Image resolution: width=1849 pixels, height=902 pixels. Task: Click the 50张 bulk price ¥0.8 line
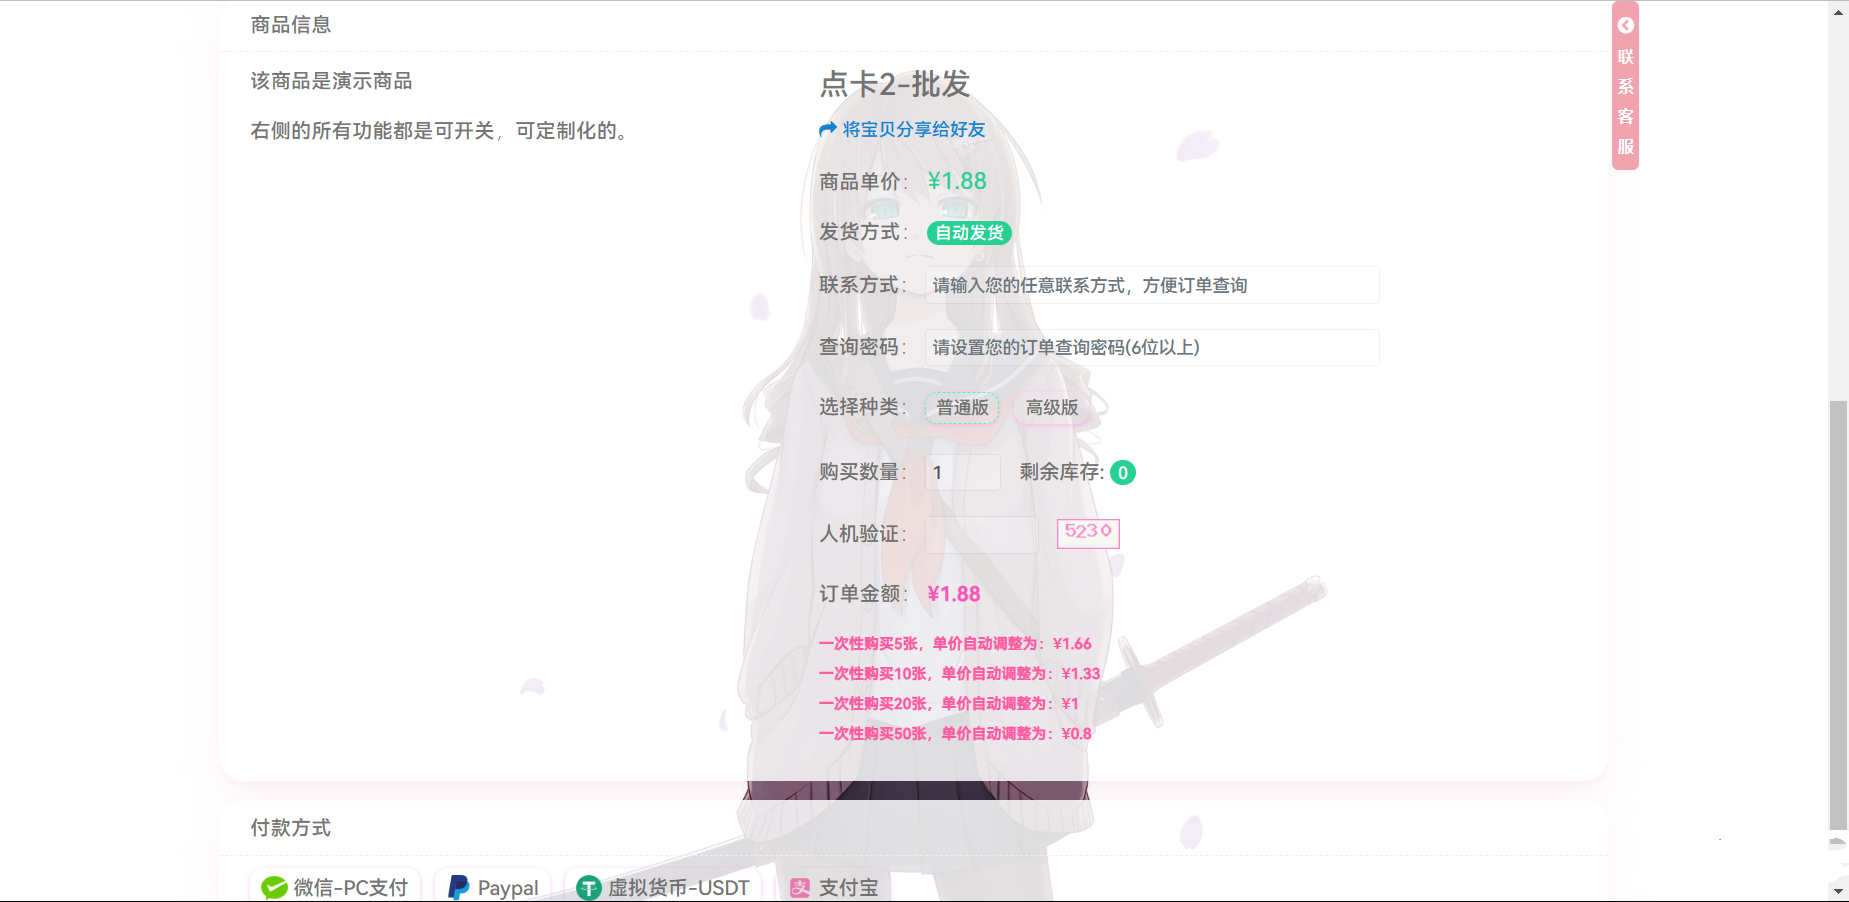[x=955, y=734]
